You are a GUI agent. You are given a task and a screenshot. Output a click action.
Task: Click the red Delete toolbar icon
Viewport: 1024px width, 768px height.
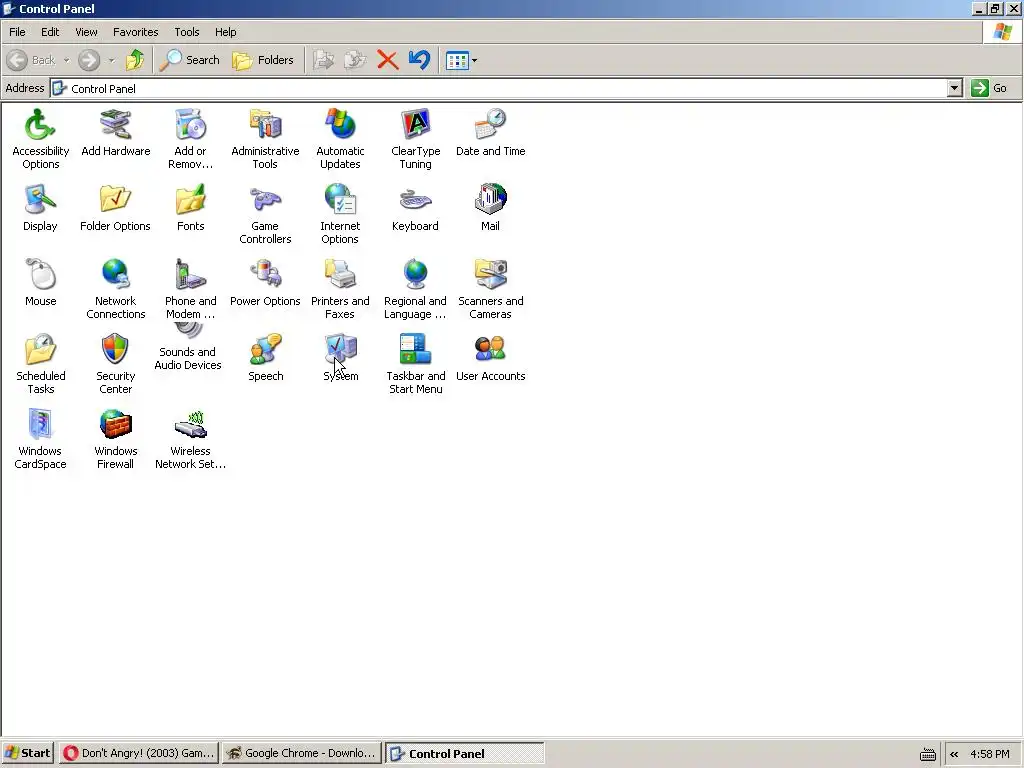pyautogui.click(x=387, y=60)
